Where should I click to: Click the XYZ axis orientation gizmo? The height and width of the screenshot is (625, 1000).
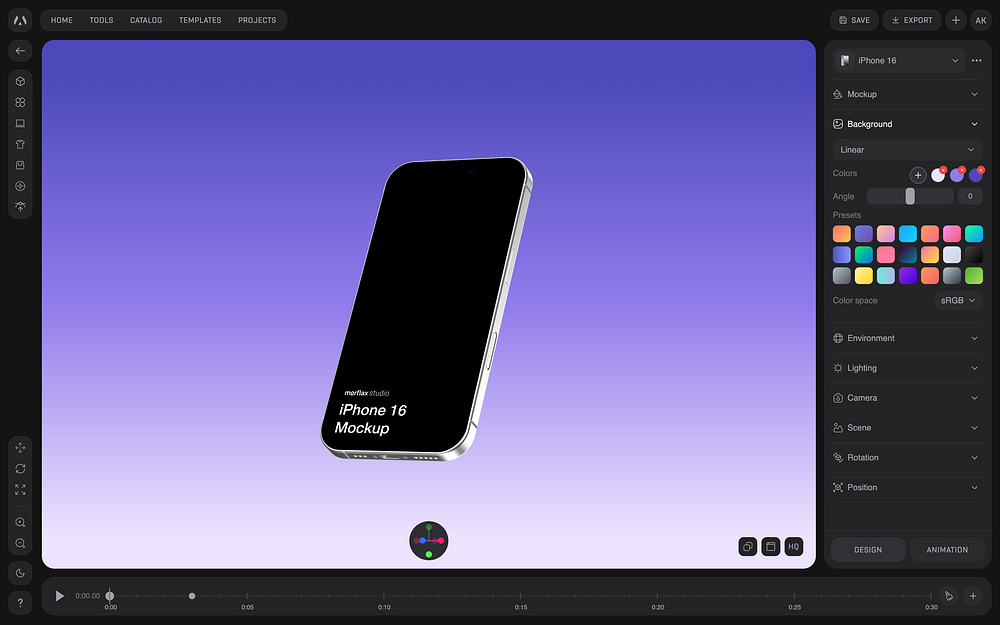click(429, 541)
